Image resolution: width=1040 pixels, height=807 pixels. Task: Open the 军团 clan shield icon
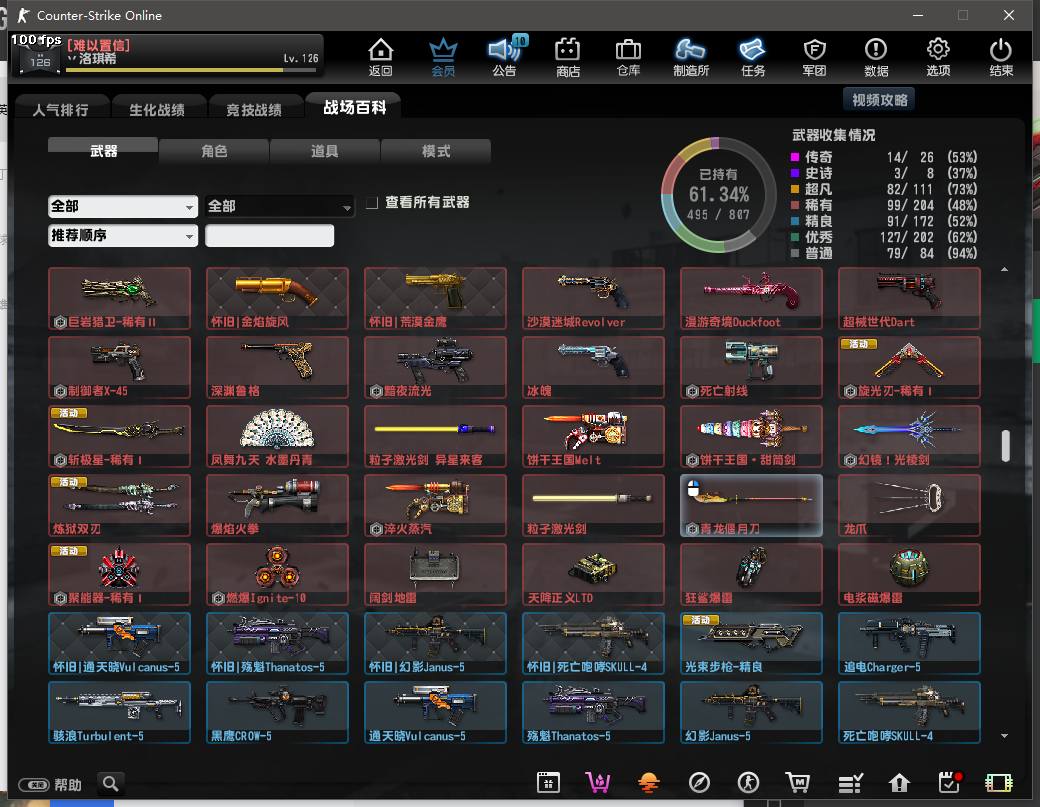814,57
